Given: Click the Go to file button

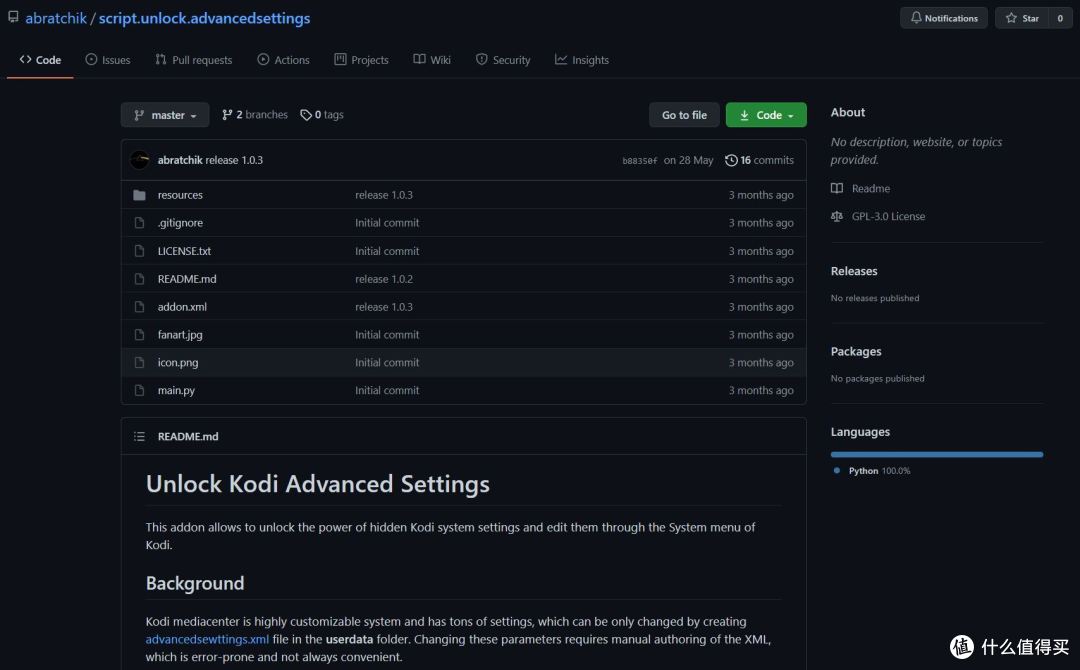Looking at the screenshot, I should [684, 115].
